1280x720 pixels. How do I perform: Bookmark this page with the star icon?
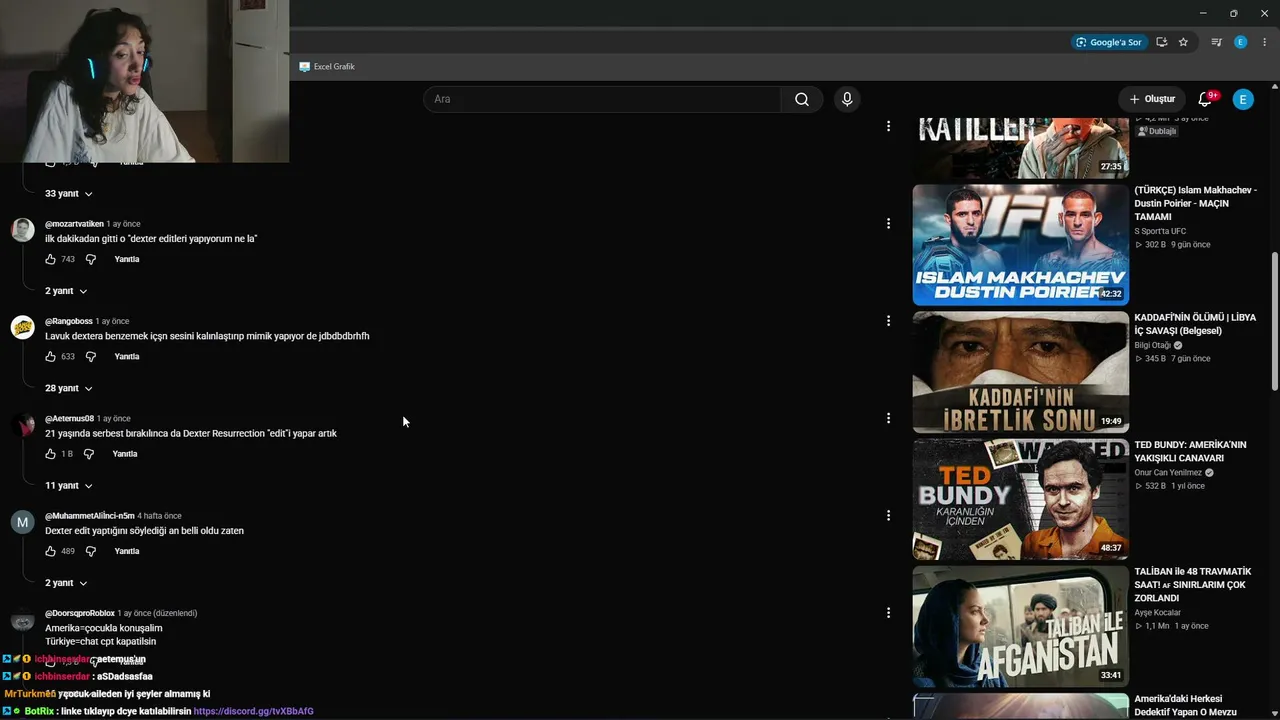1183,42
